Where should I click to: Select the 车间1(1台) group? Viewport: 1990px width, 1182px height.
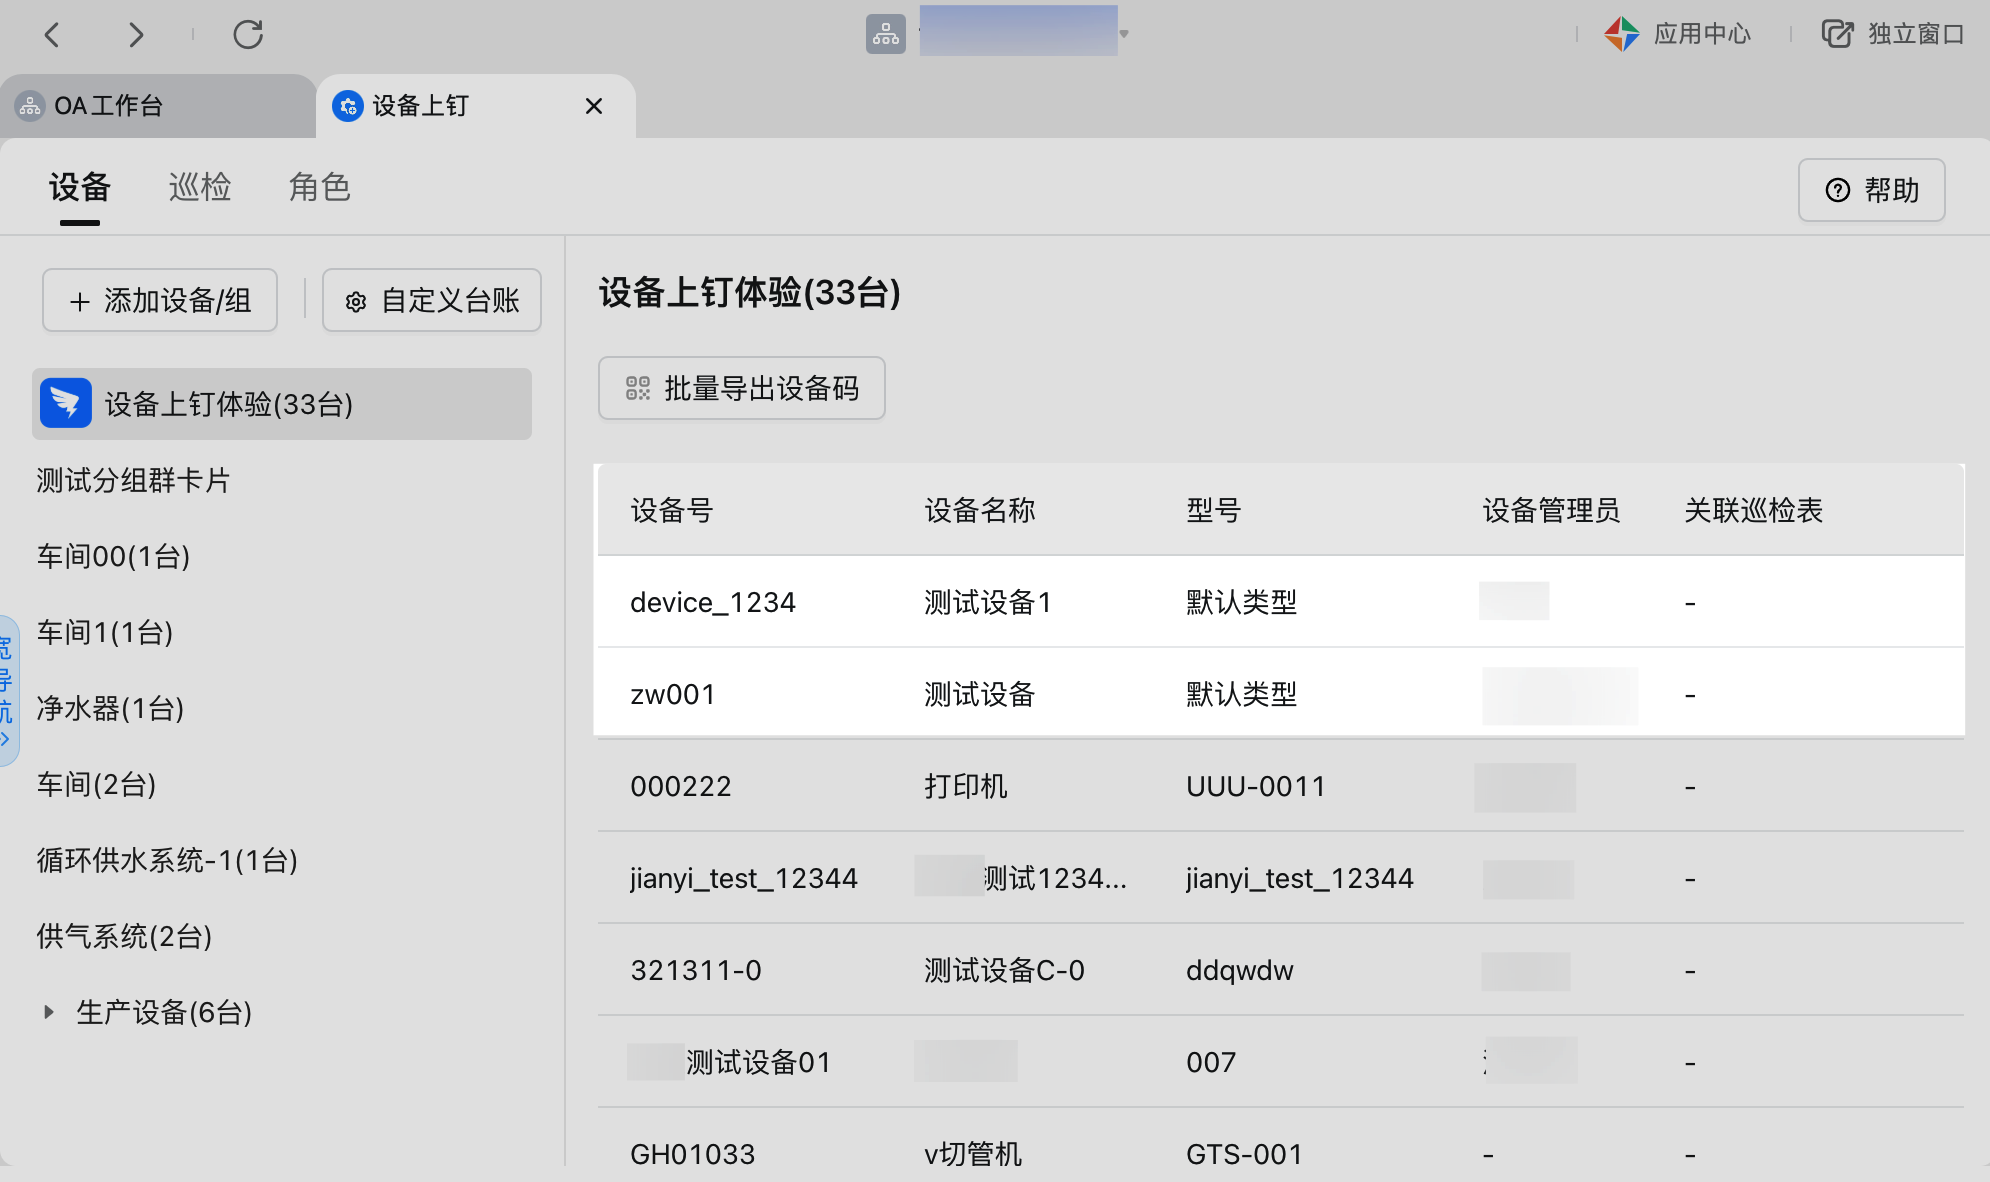[x=105, y=633]
